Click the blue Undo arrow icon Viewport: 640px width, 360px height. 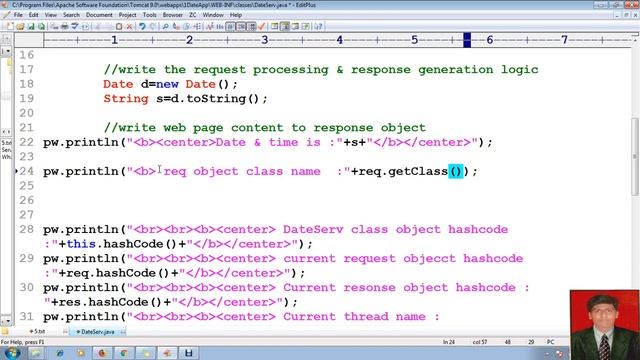(142, 27)
